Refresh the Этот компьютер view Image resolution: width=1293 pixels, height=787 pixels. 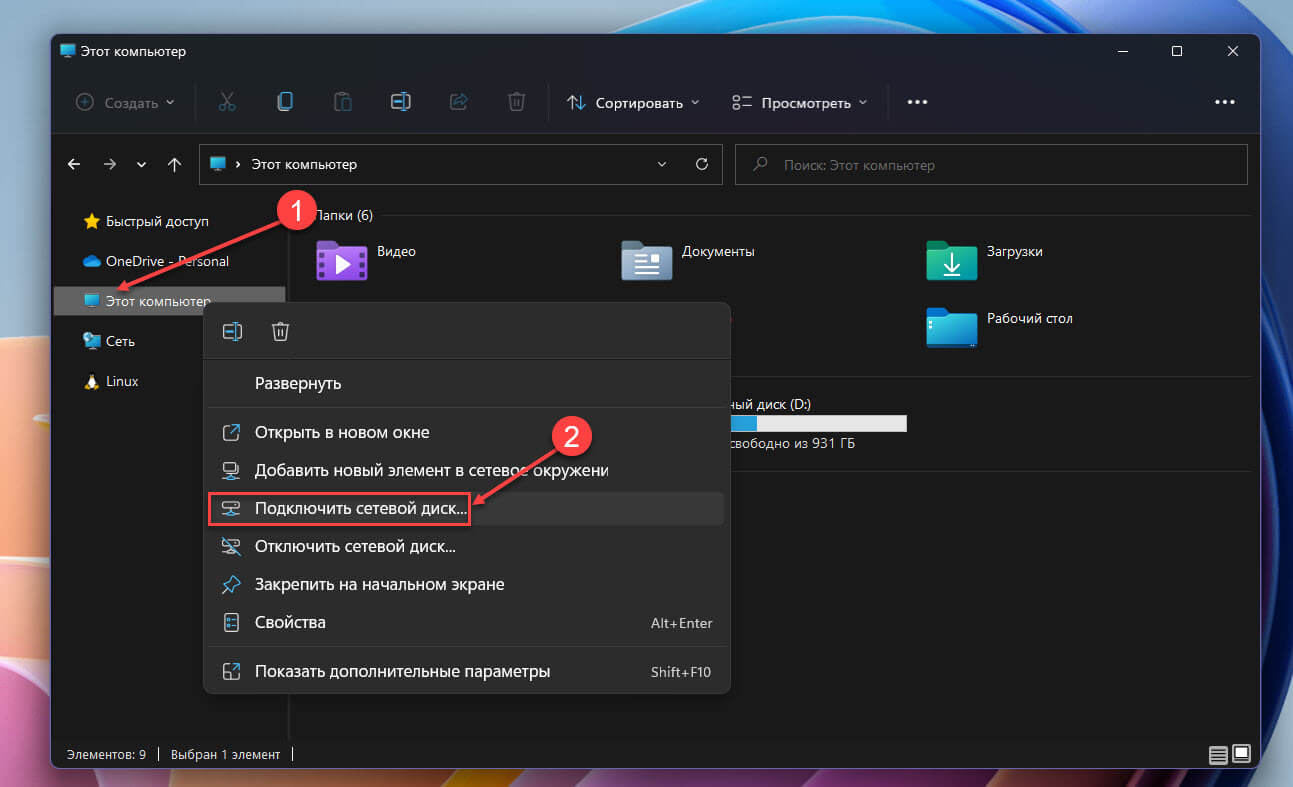point(701,164)
